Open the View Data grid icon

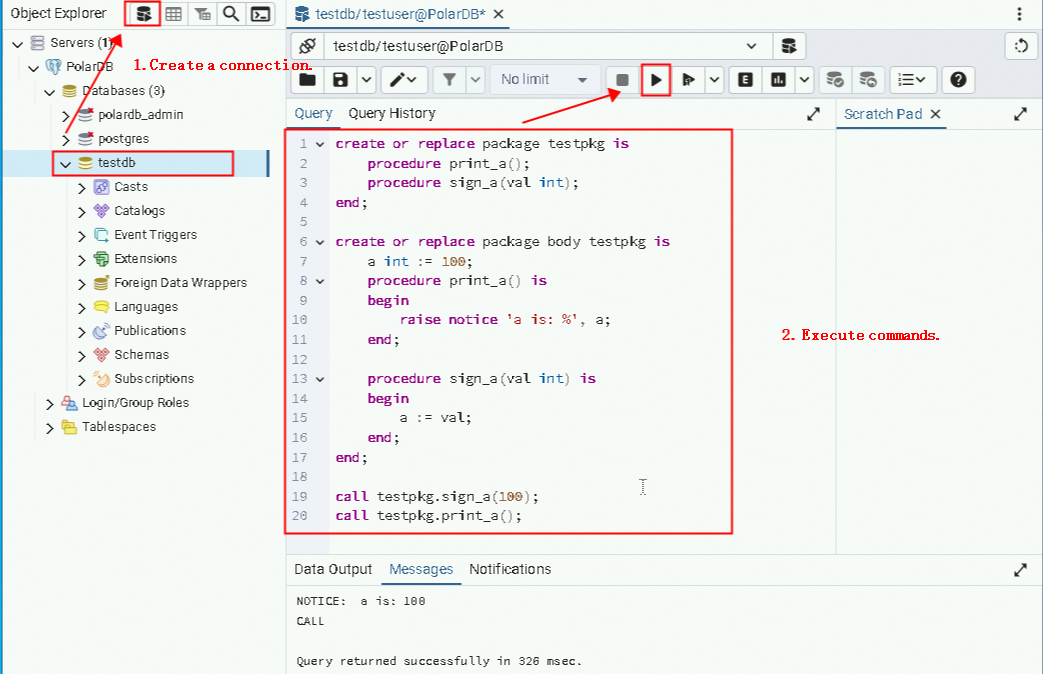(x=173, y=13)
